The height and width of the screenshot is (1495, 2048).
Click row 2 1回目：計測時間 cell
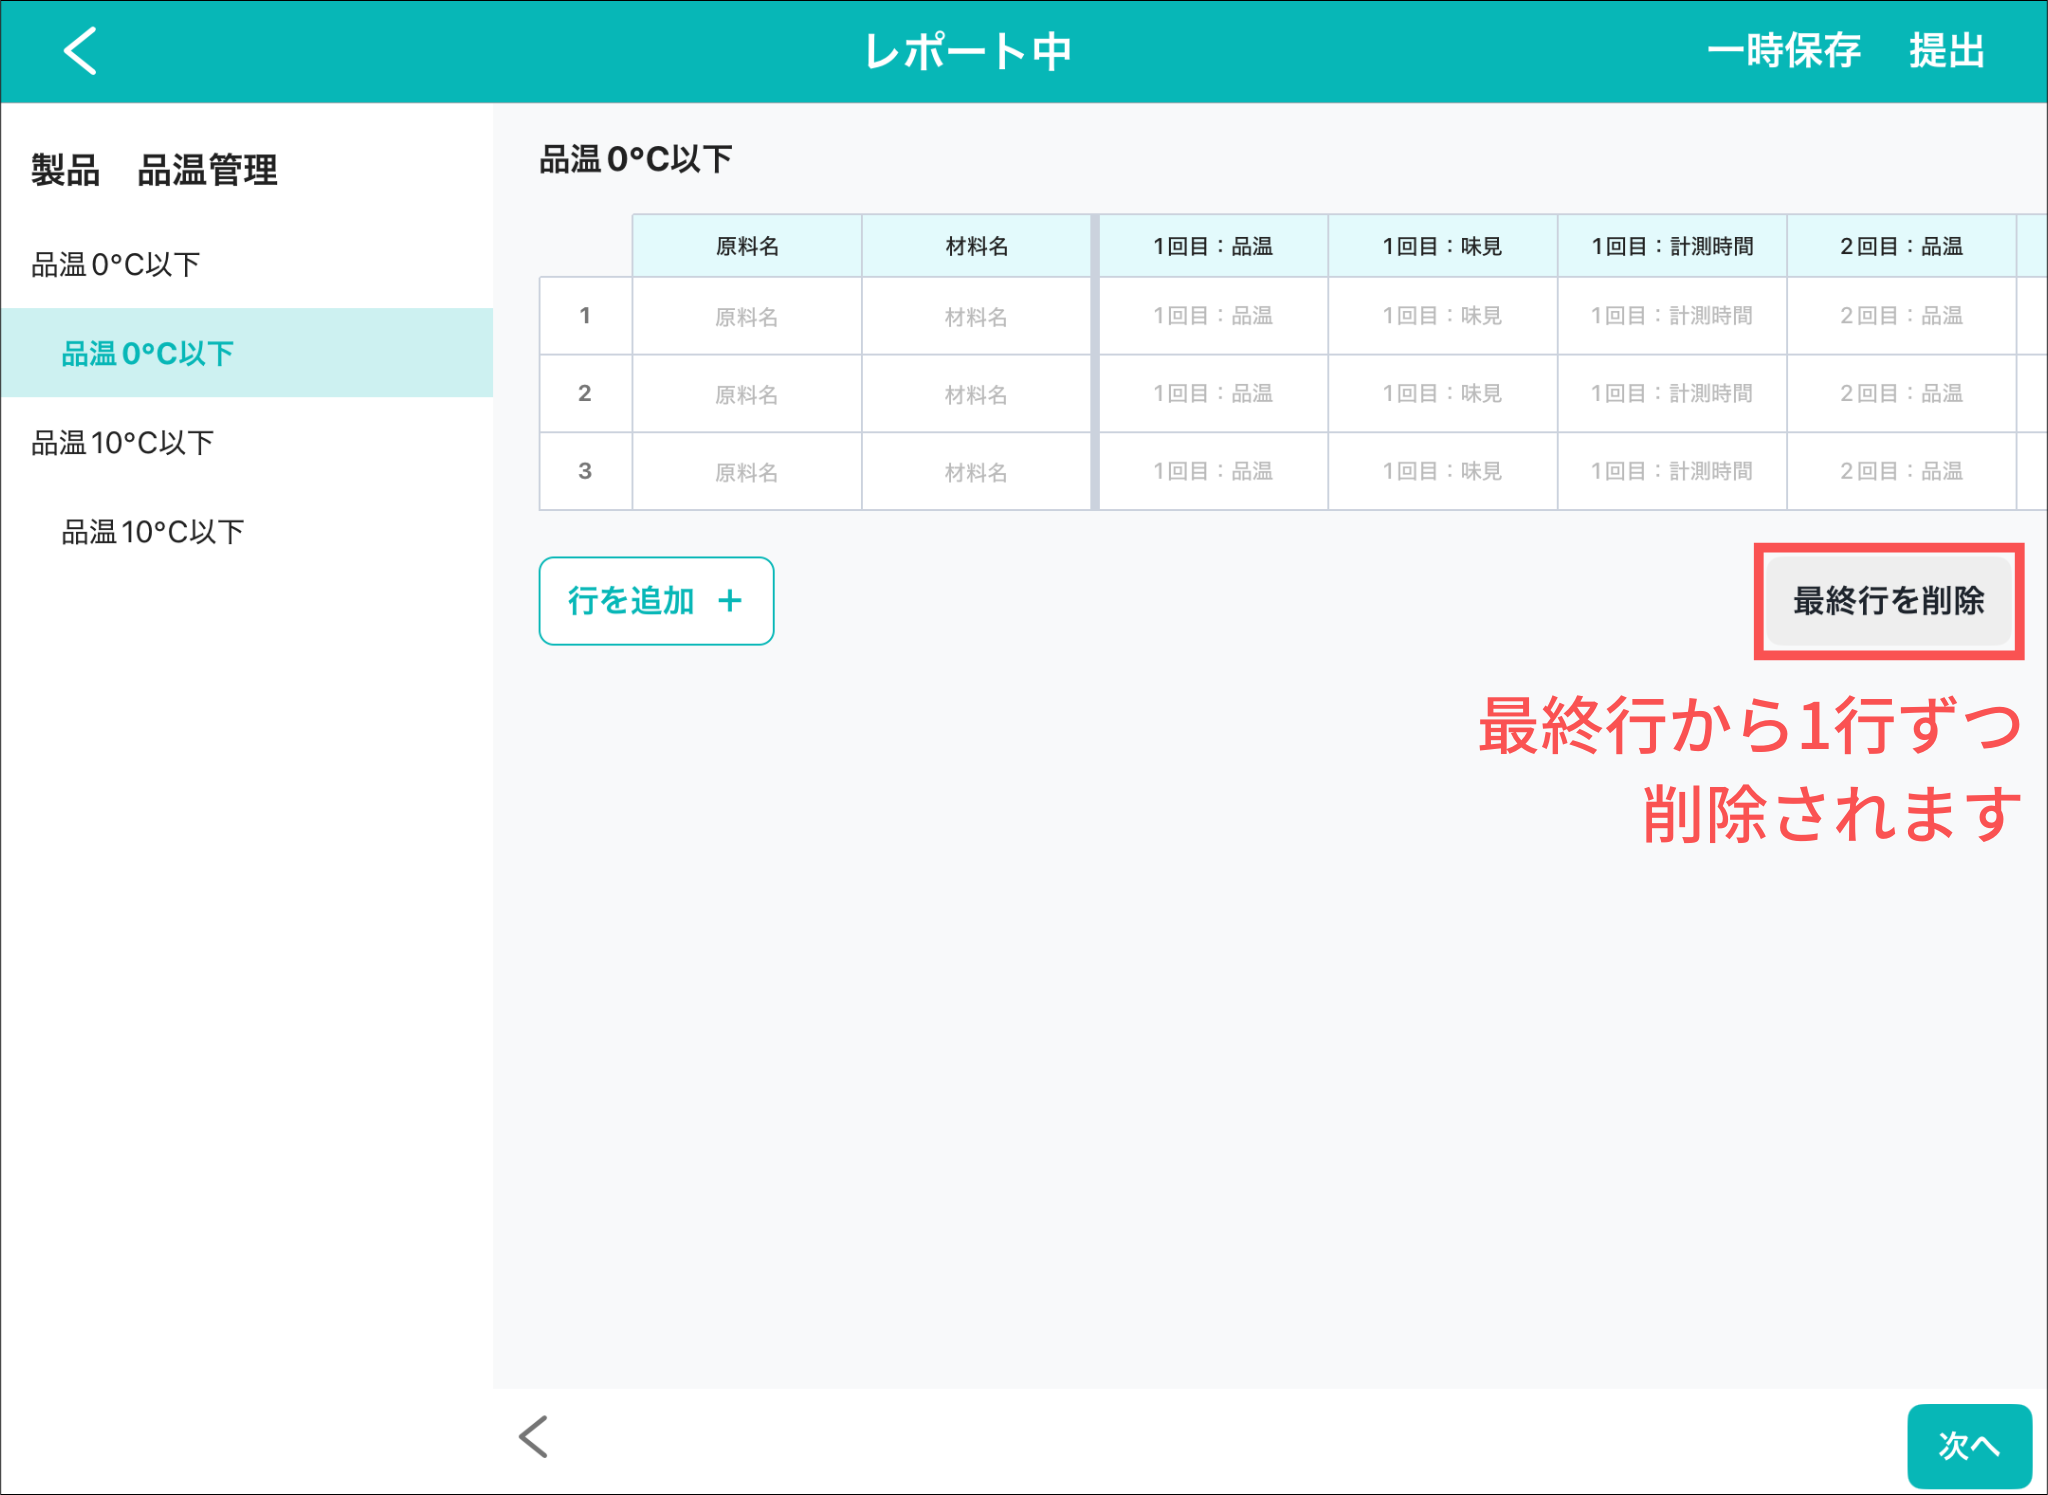[x=1671, y=394]
